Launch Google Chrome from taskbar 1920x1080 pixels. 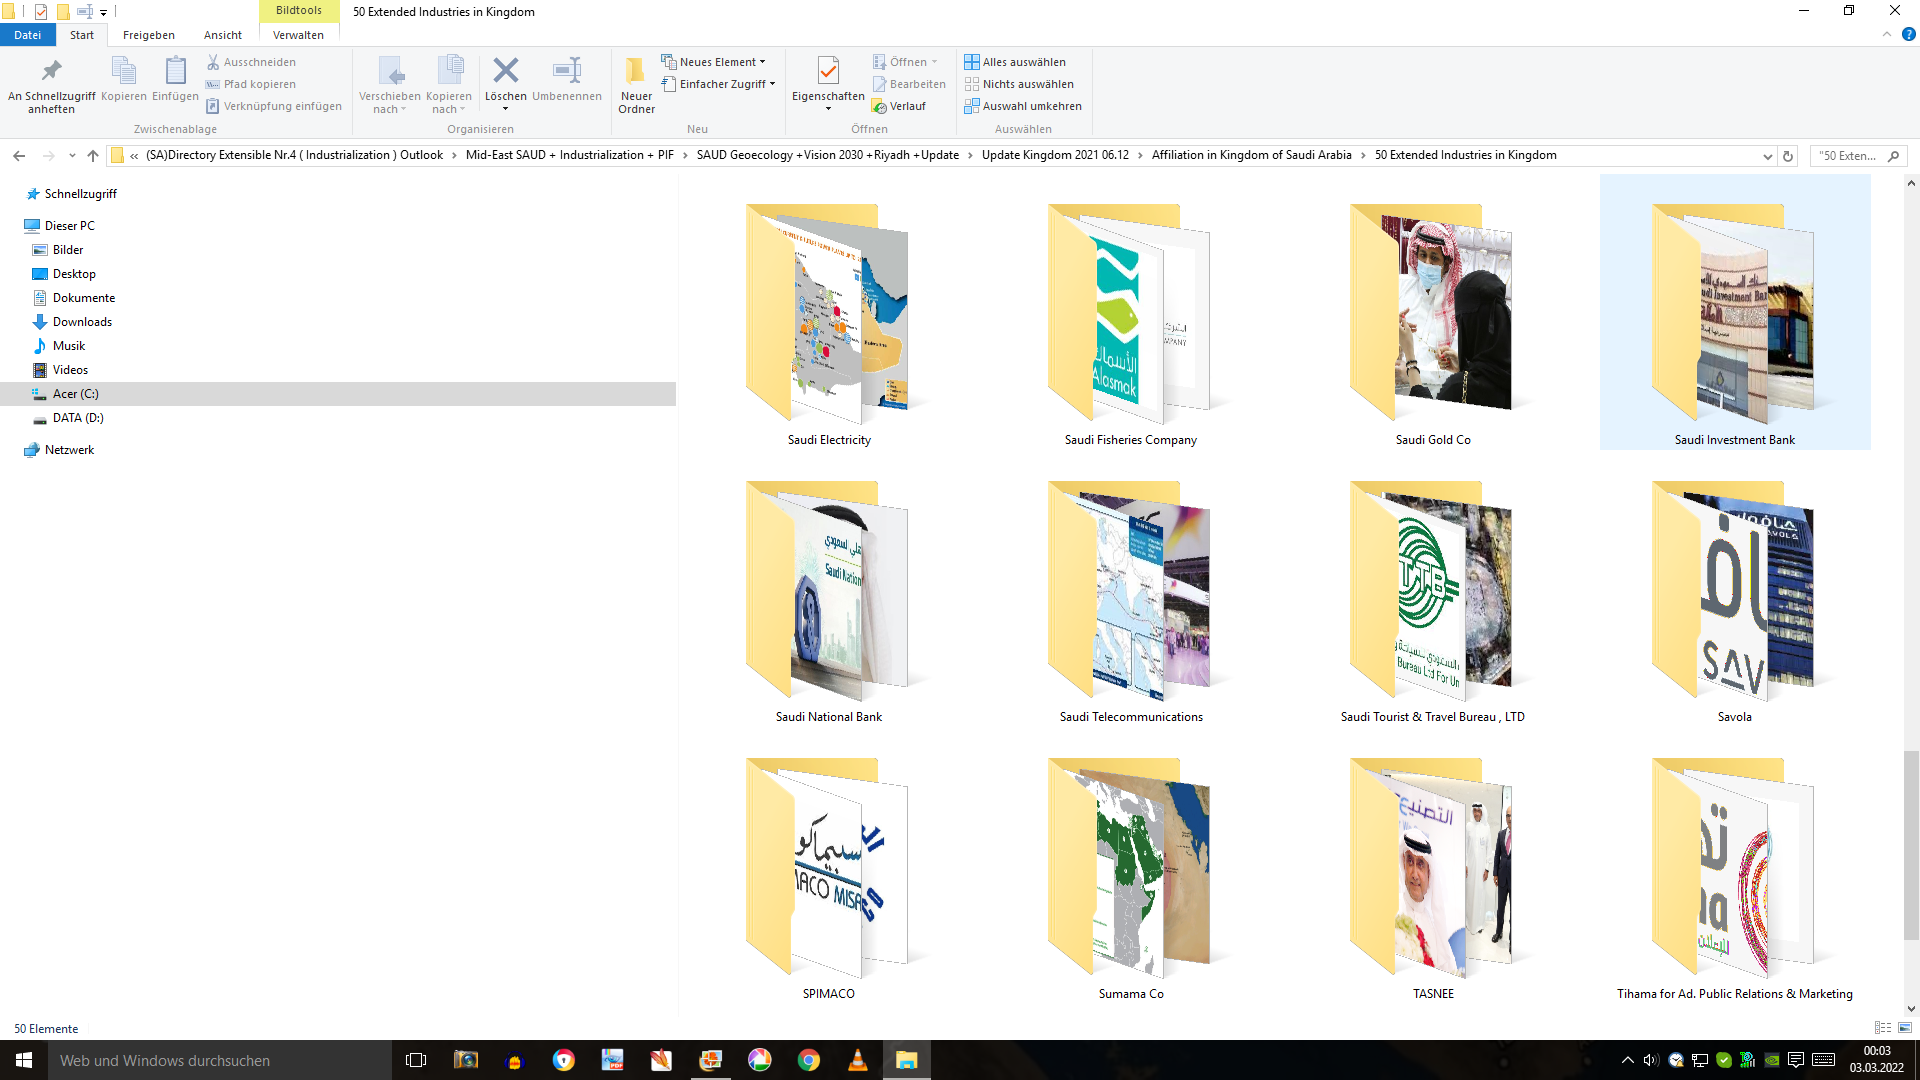(808, 1060)
